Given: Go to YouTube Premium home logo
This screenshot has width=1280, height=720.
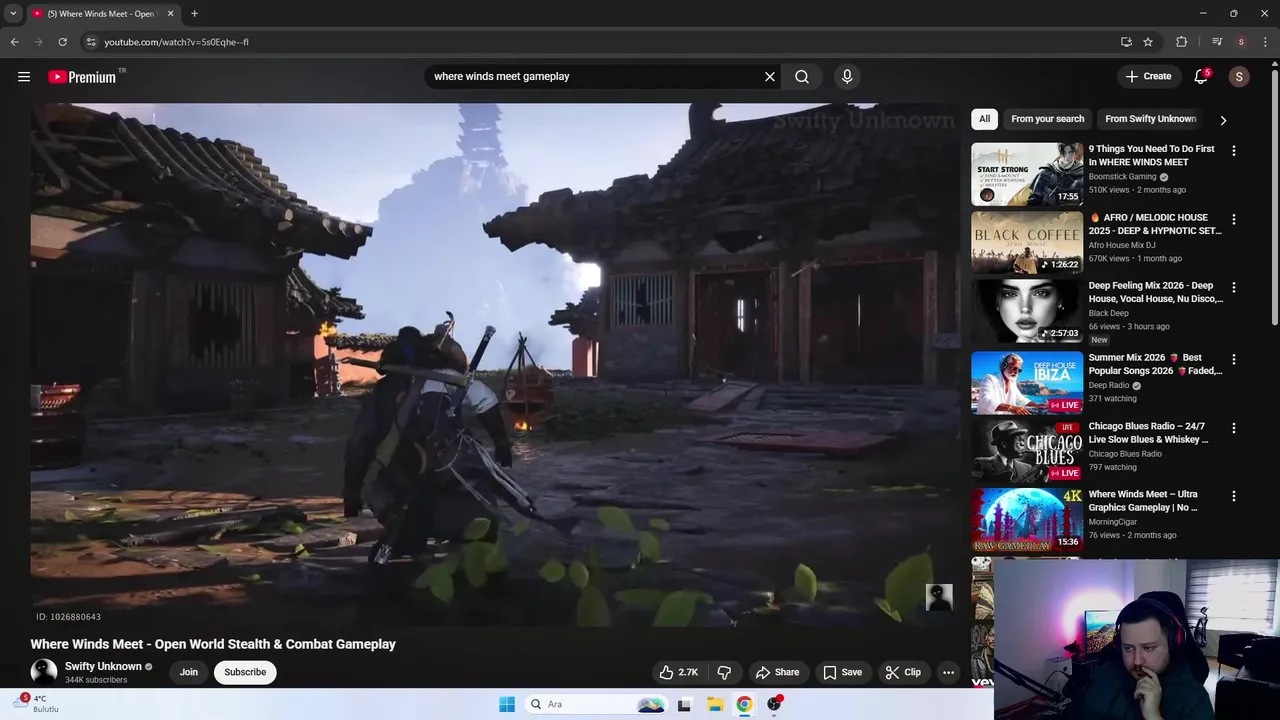Looking at the screenshot, I should click(x=83, y=77).
